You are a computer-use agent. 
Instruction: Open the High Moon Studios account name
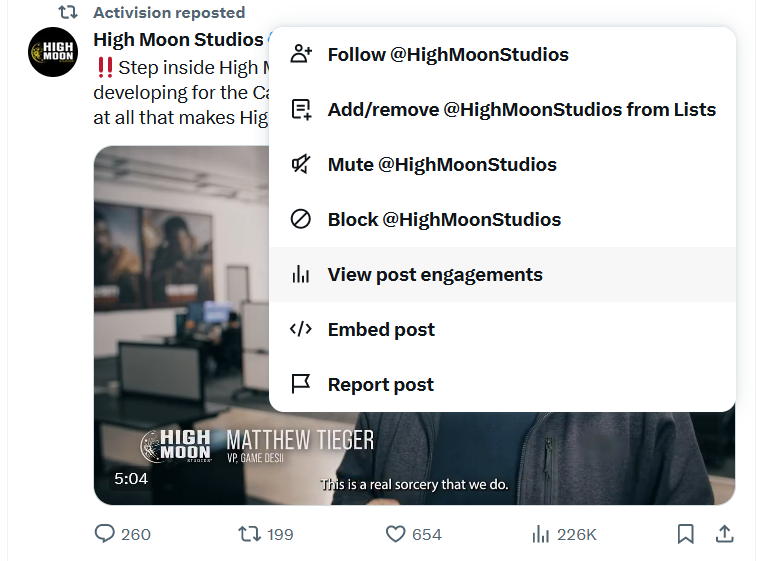177,40
